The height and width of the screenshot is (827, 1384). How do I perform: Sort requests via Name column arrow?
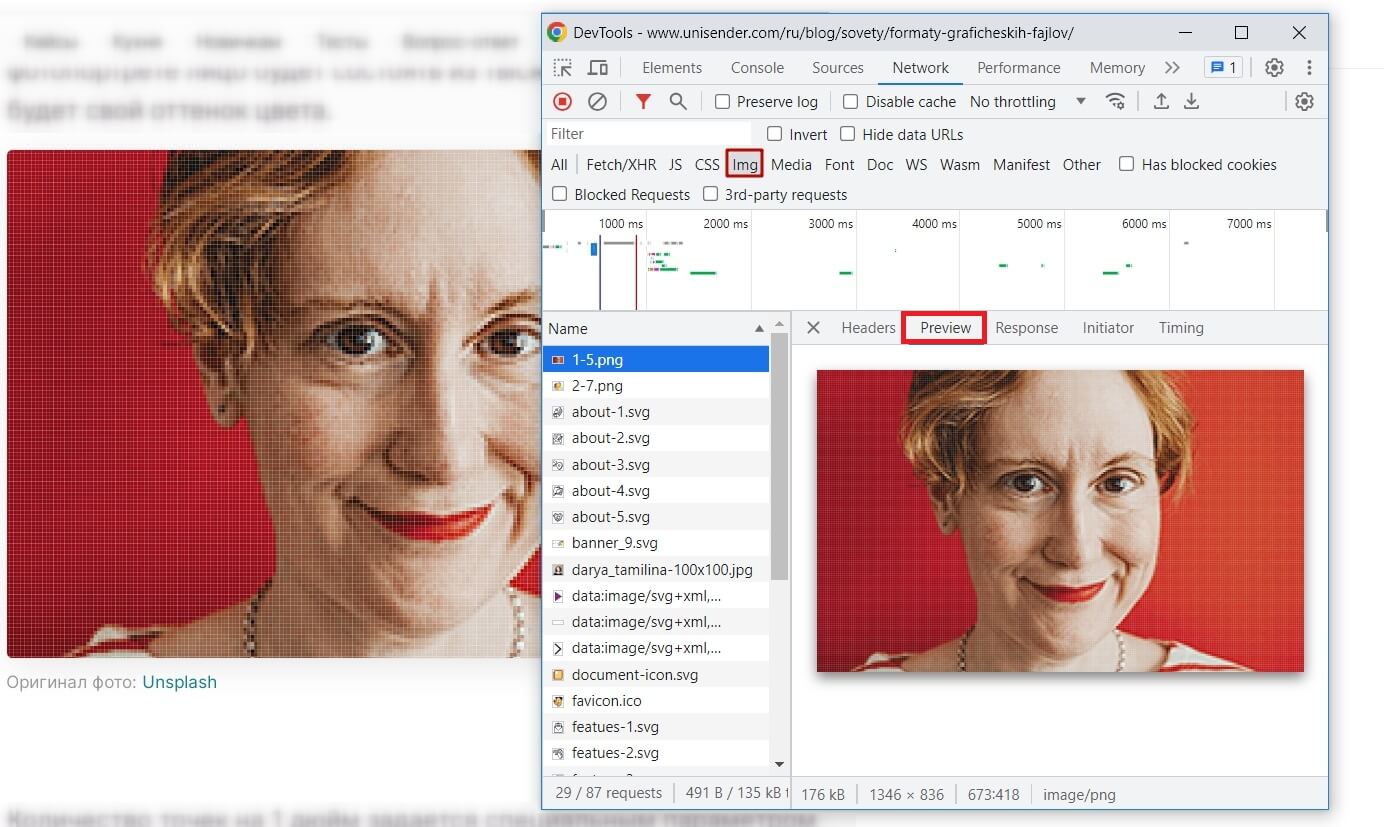(758, 328)
